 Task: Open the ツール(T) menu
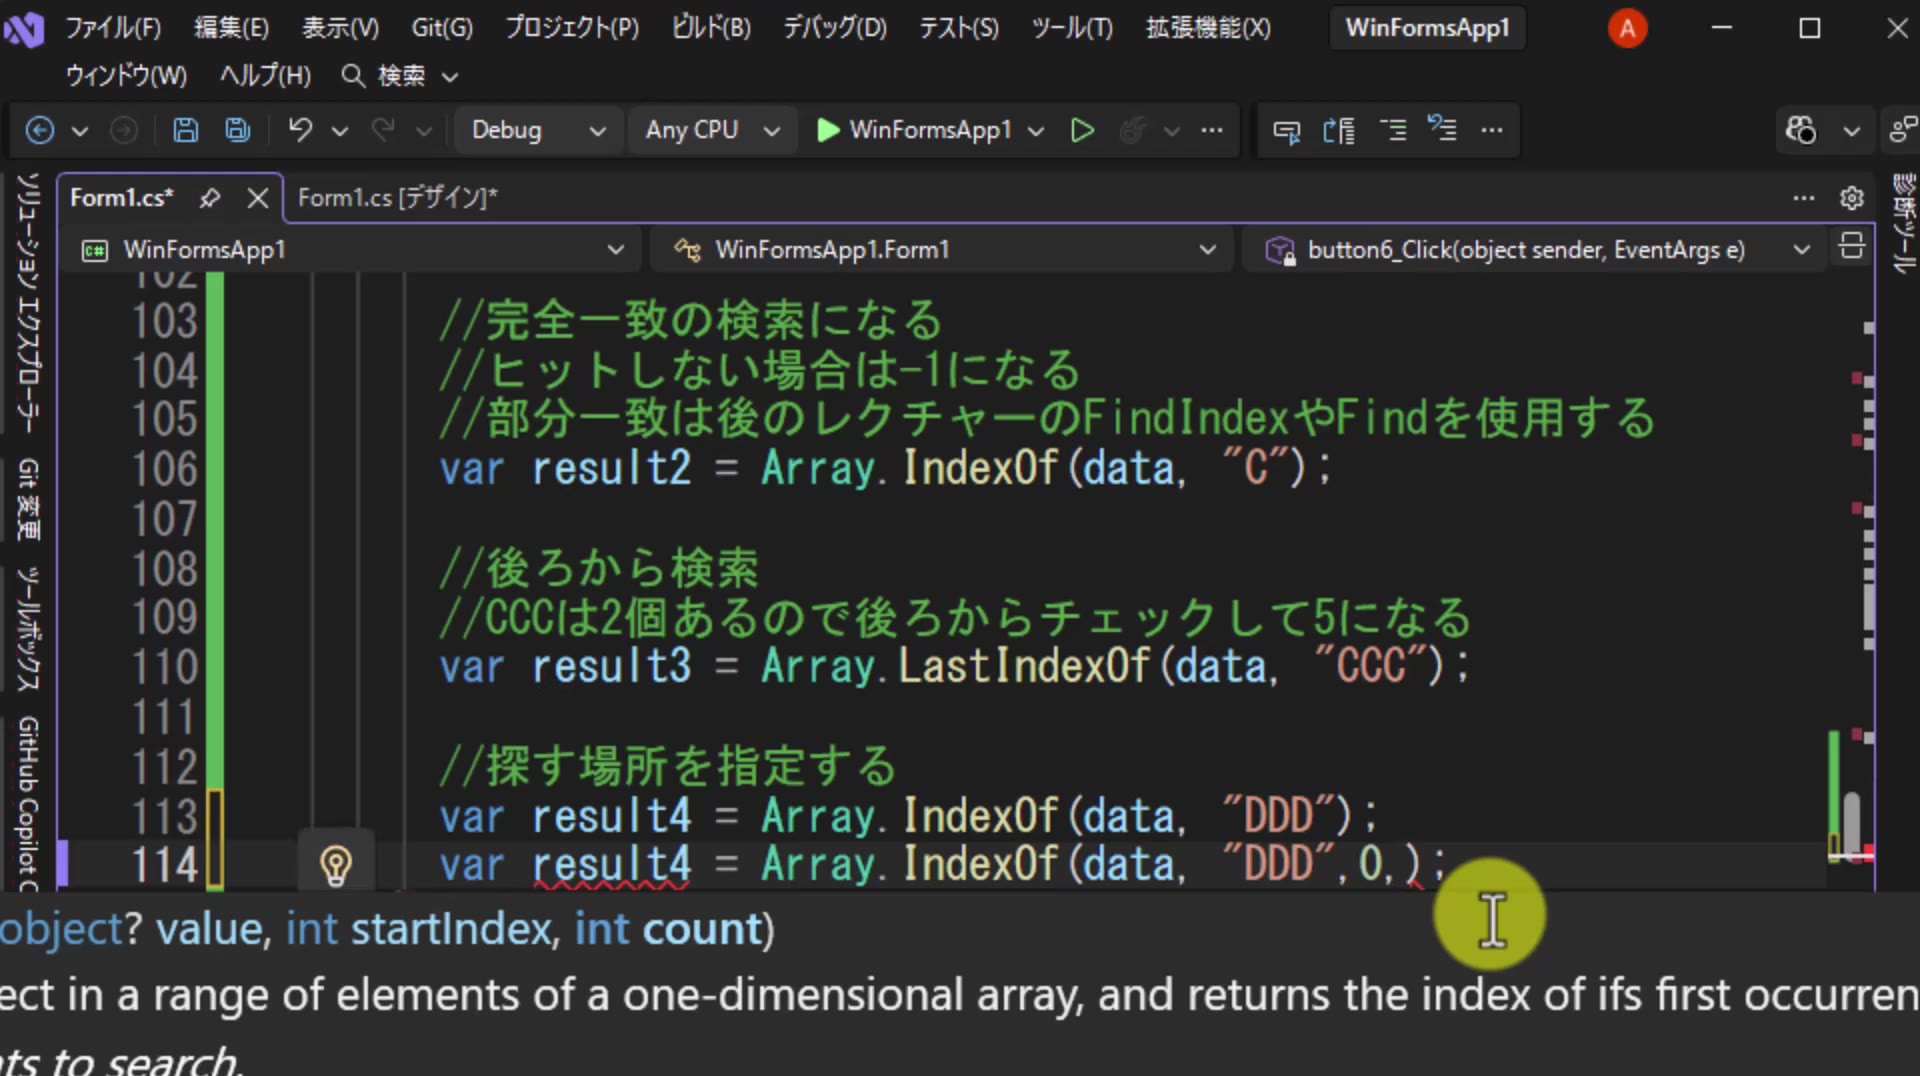pos(1072,28)
